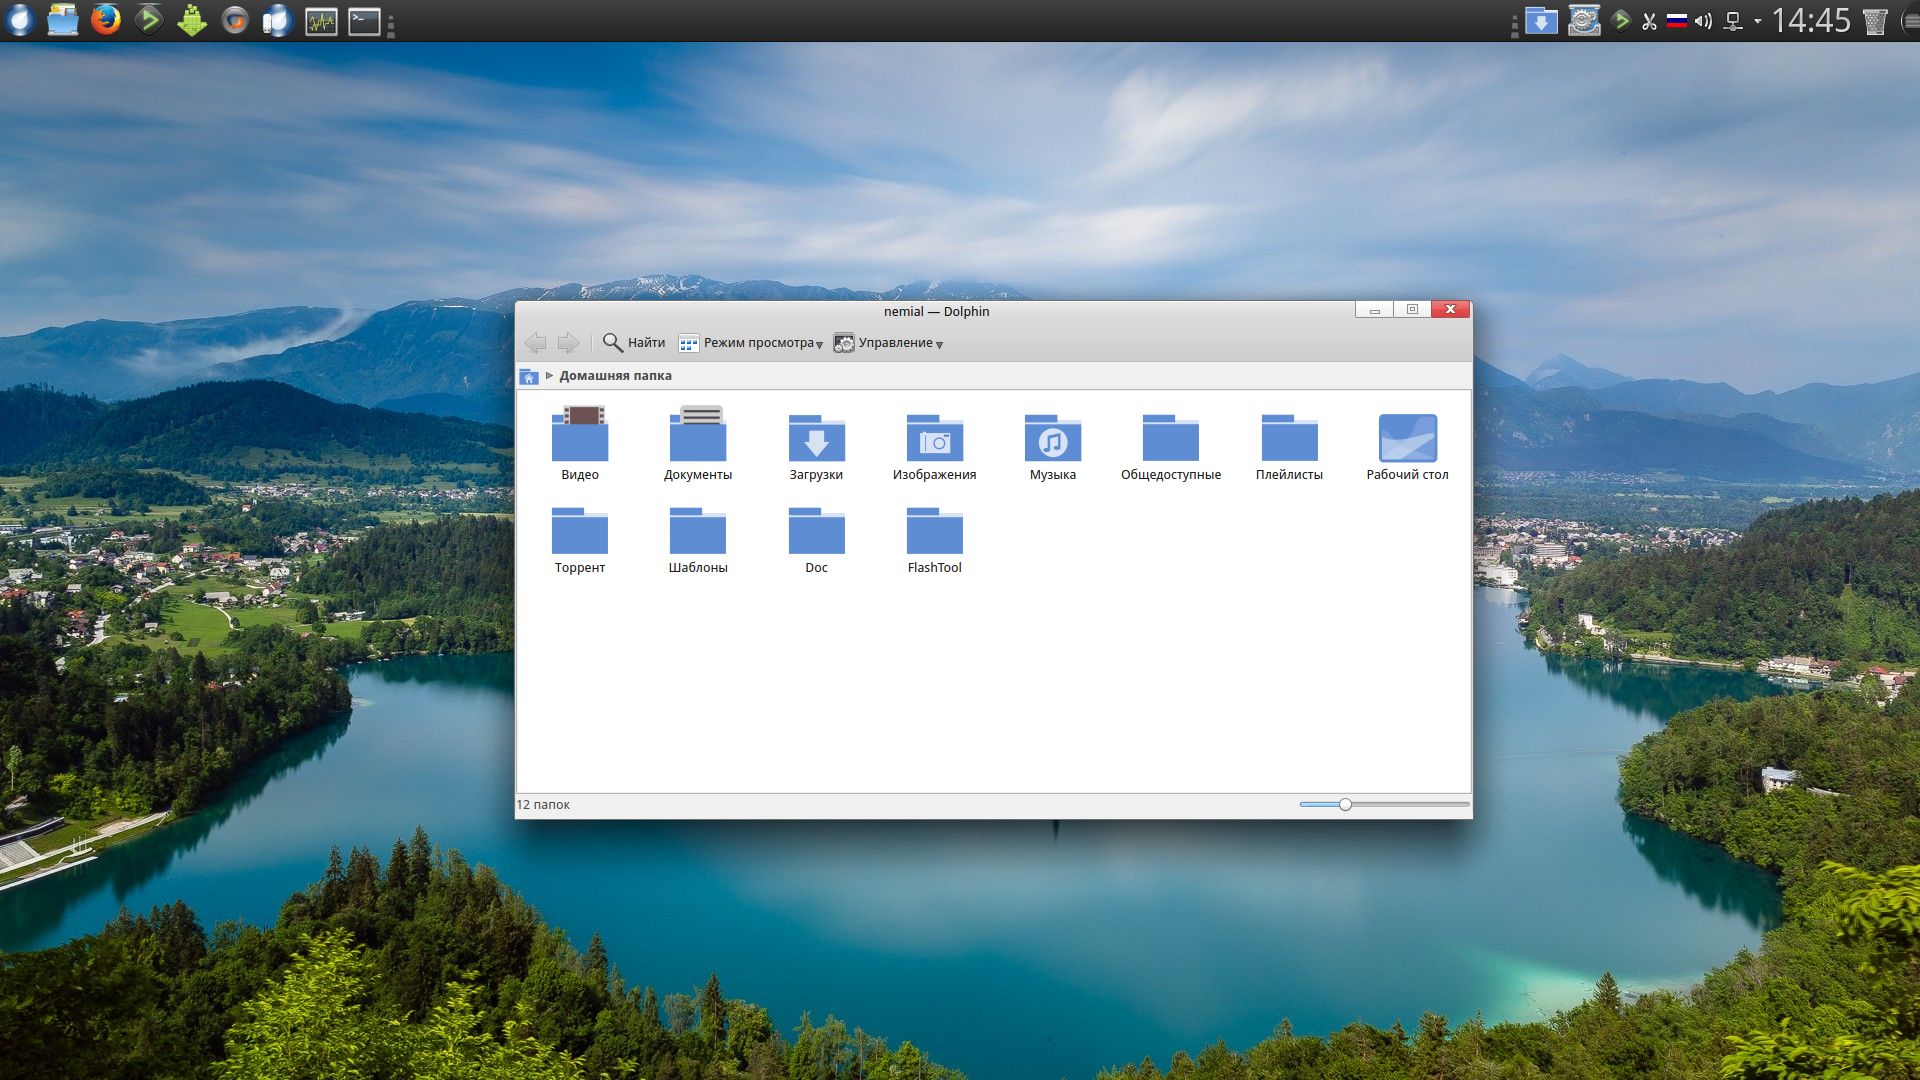Expand hidden system tray icons arrow
This screenshot has width=1920, height=1080.
click(1758, 21)
